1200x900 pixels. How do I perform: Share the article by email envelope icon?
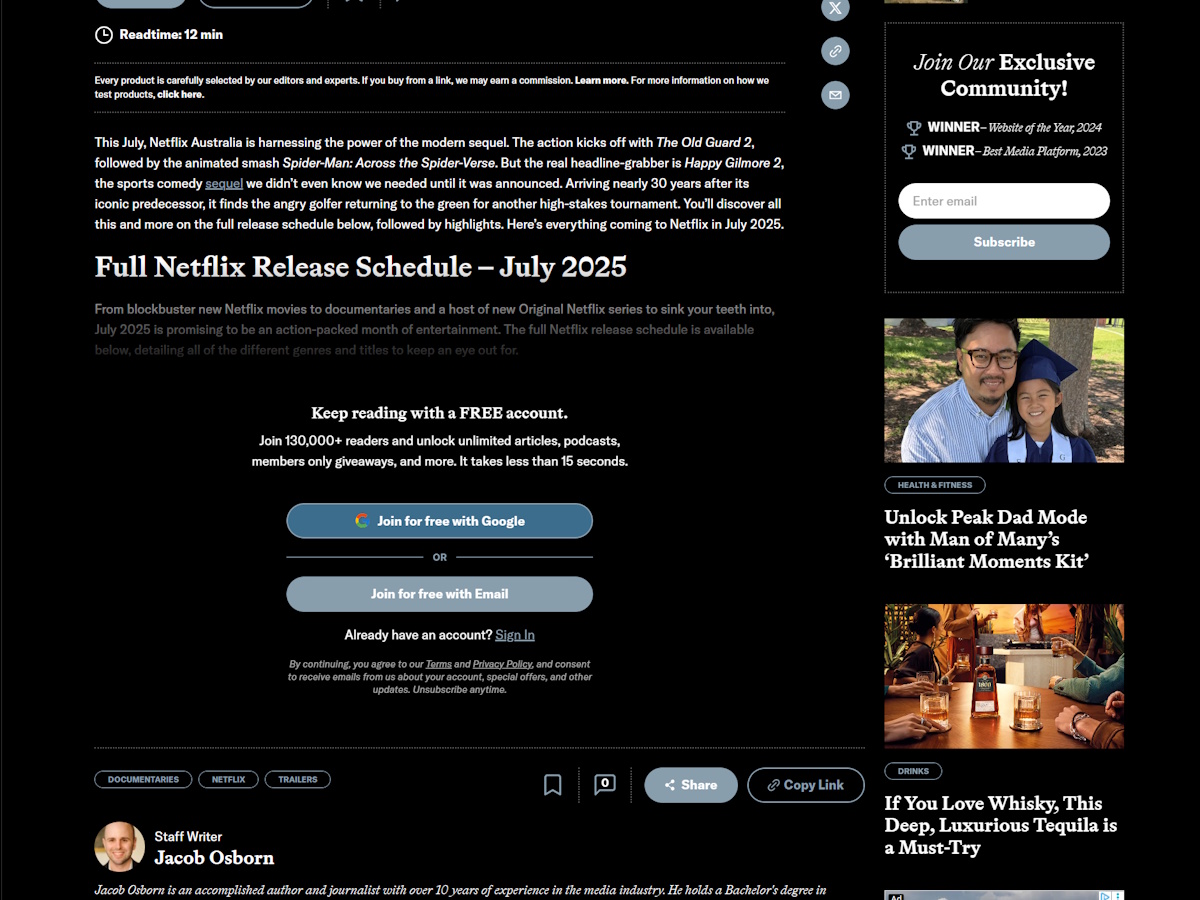click(835, 95)
